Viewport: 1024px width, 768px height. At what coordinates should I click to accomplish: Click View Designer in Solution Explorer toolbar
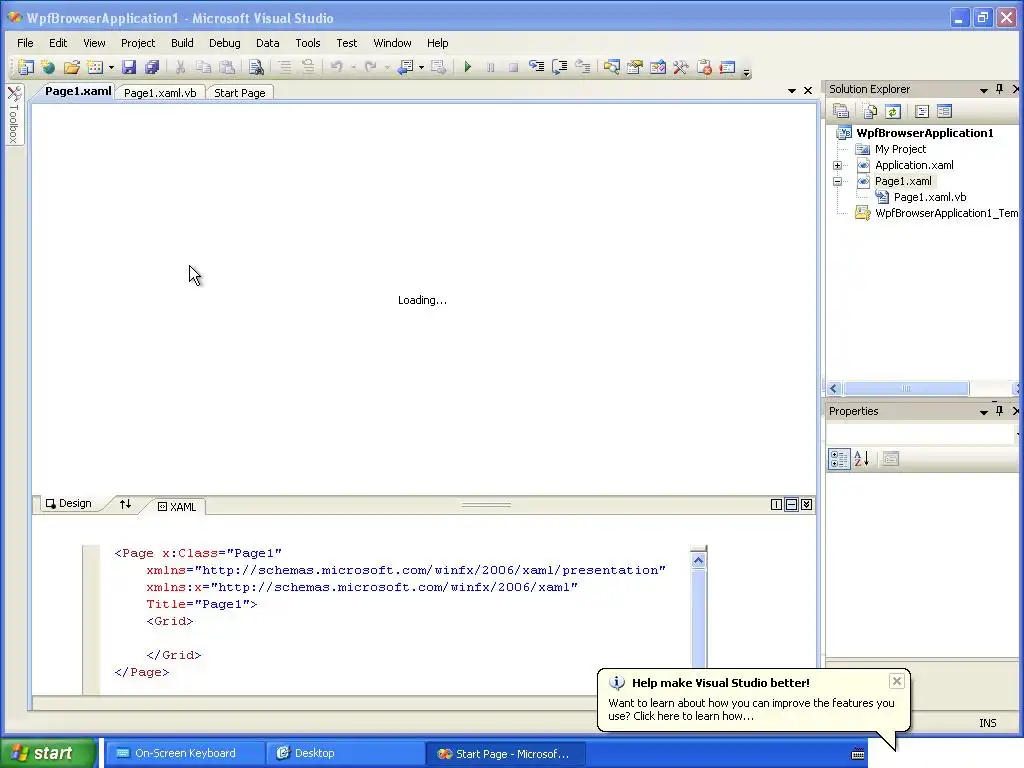point(944,112)
